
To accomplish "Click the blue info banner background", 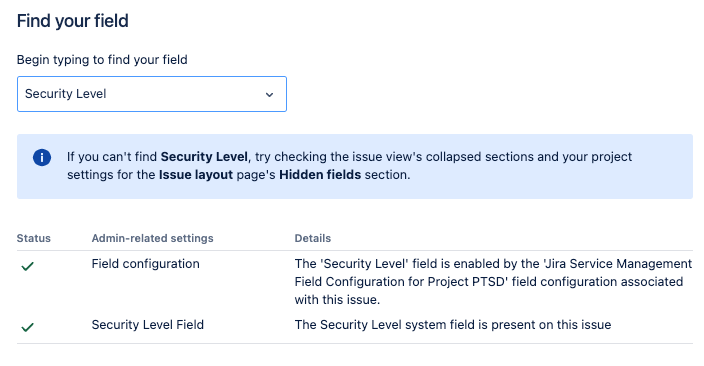I will (x=355, y=166).
